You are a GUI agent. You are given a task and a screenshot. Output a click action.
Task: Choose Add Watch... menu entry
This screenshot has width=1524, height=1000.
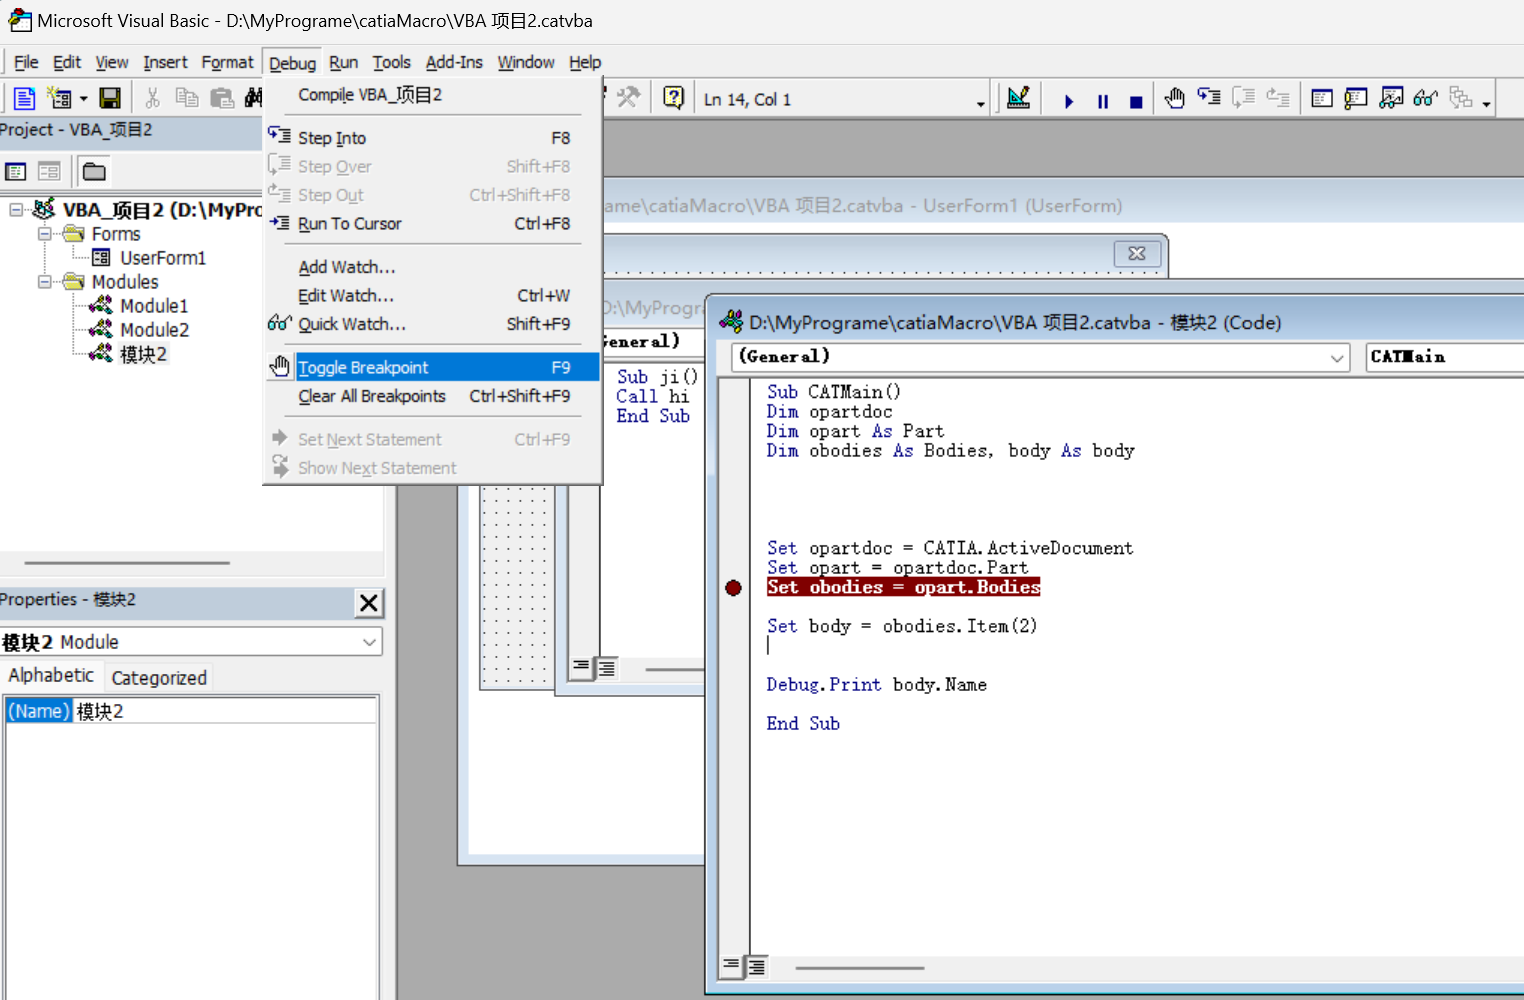433,267
